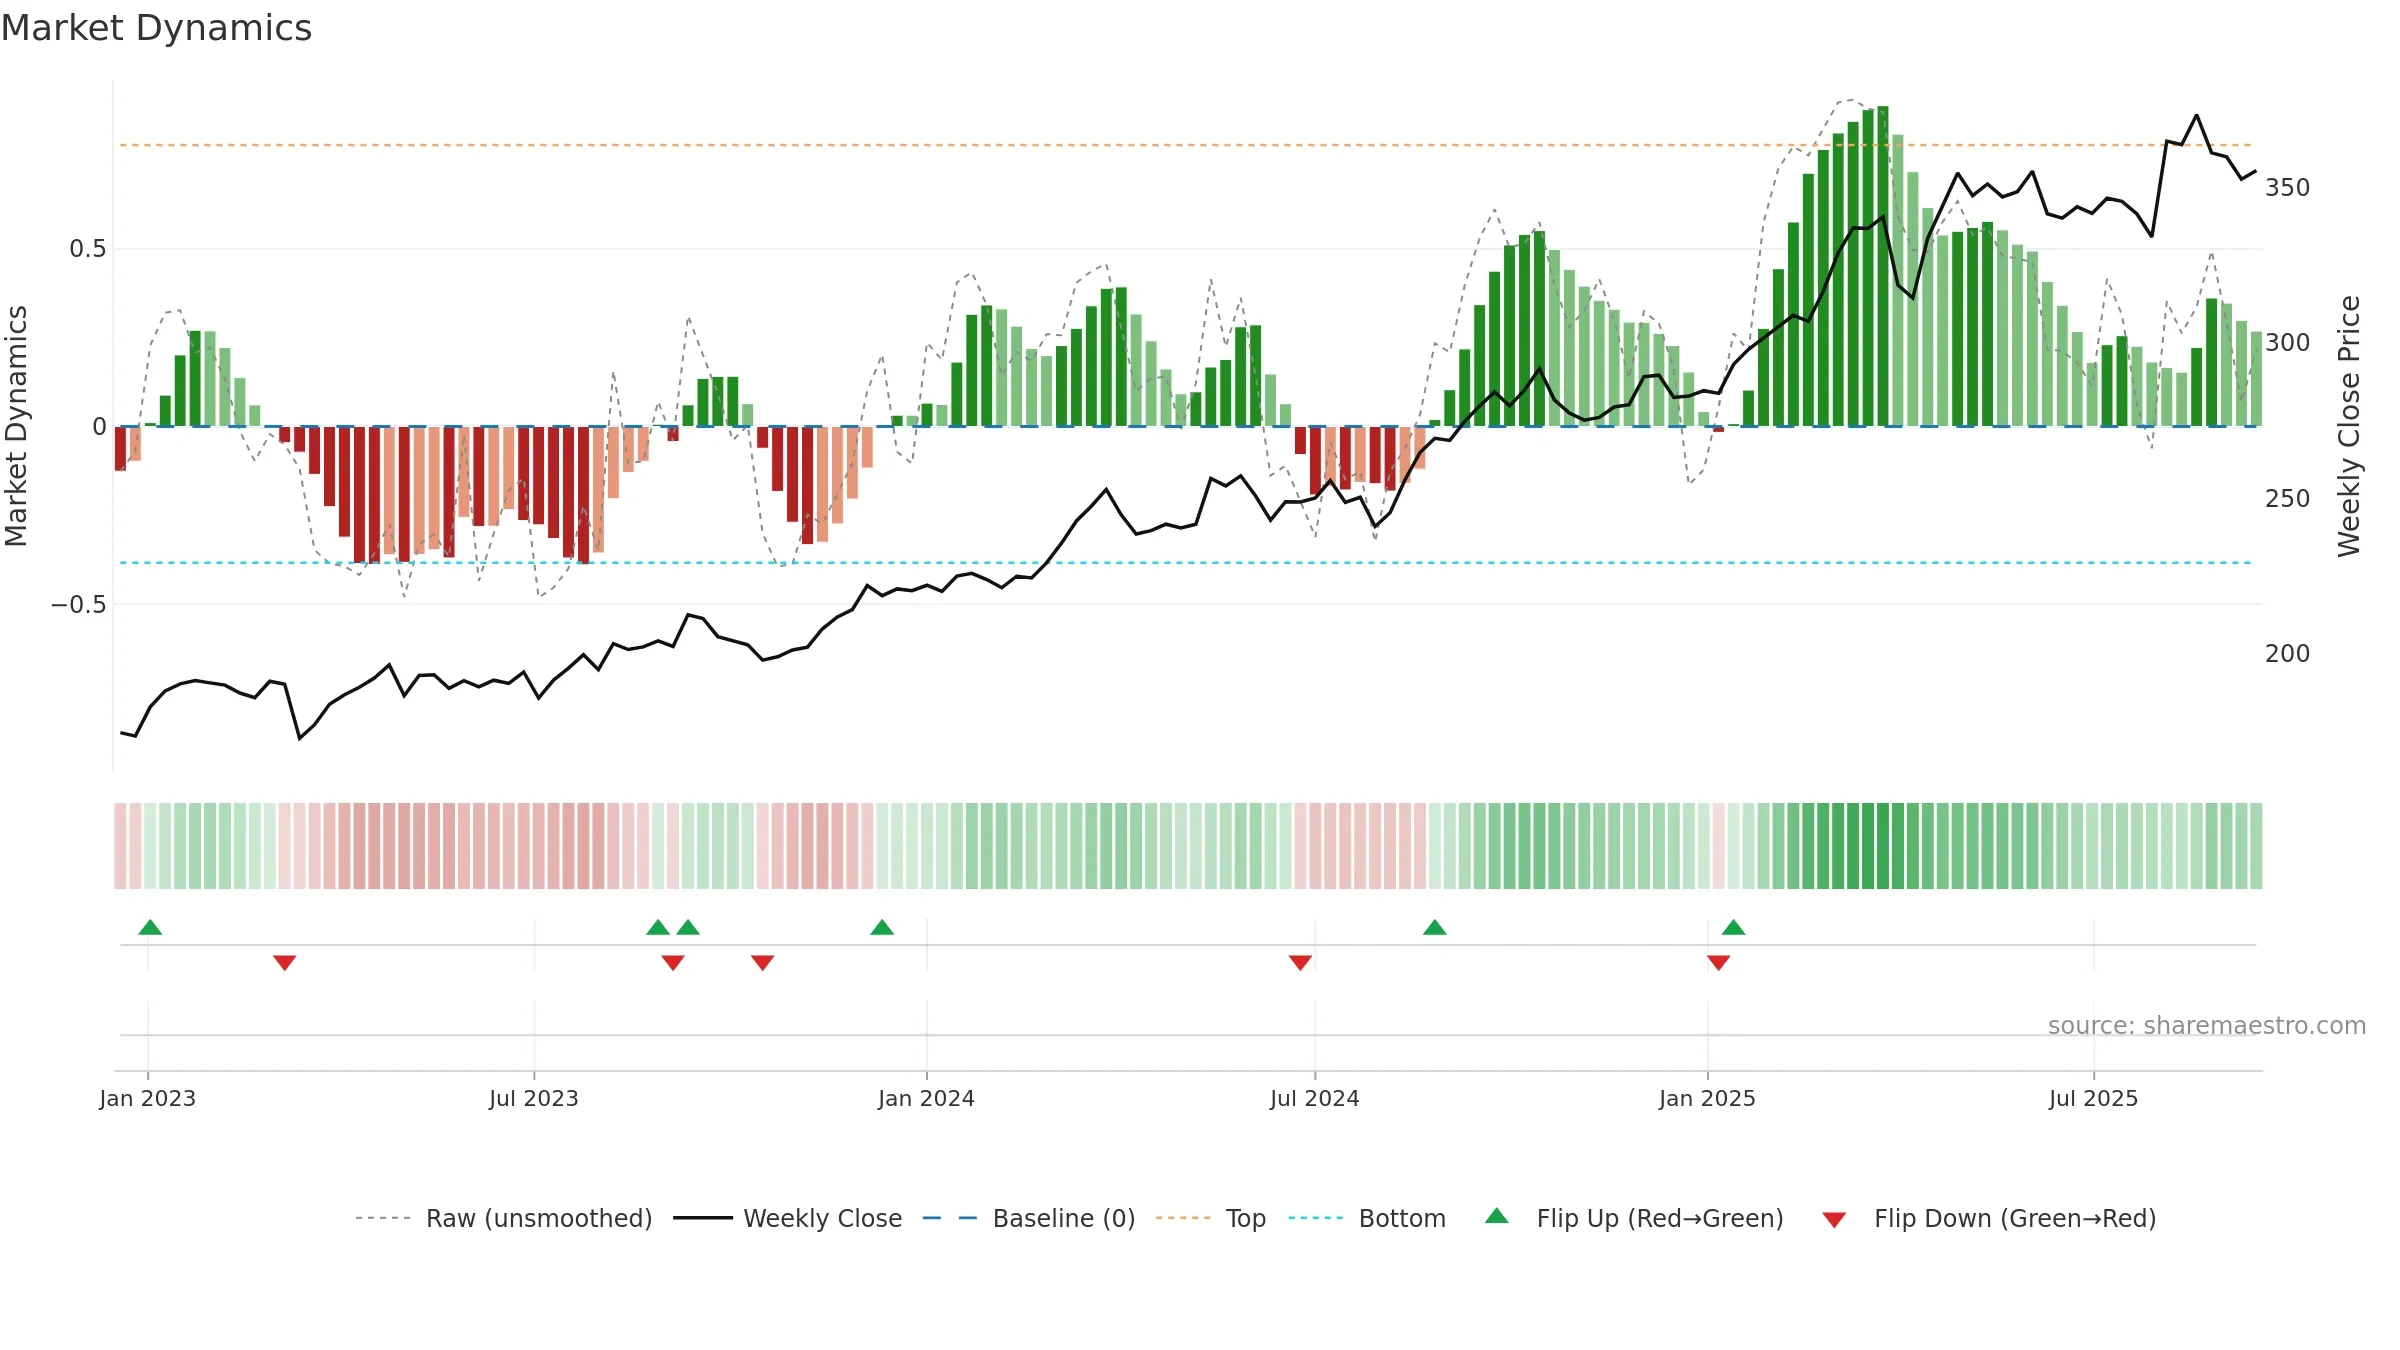Toggle the Baseline (0) legend entry
Image resolution: width=2400 pixels, height=1350 pixels.
(1029, 1218)
